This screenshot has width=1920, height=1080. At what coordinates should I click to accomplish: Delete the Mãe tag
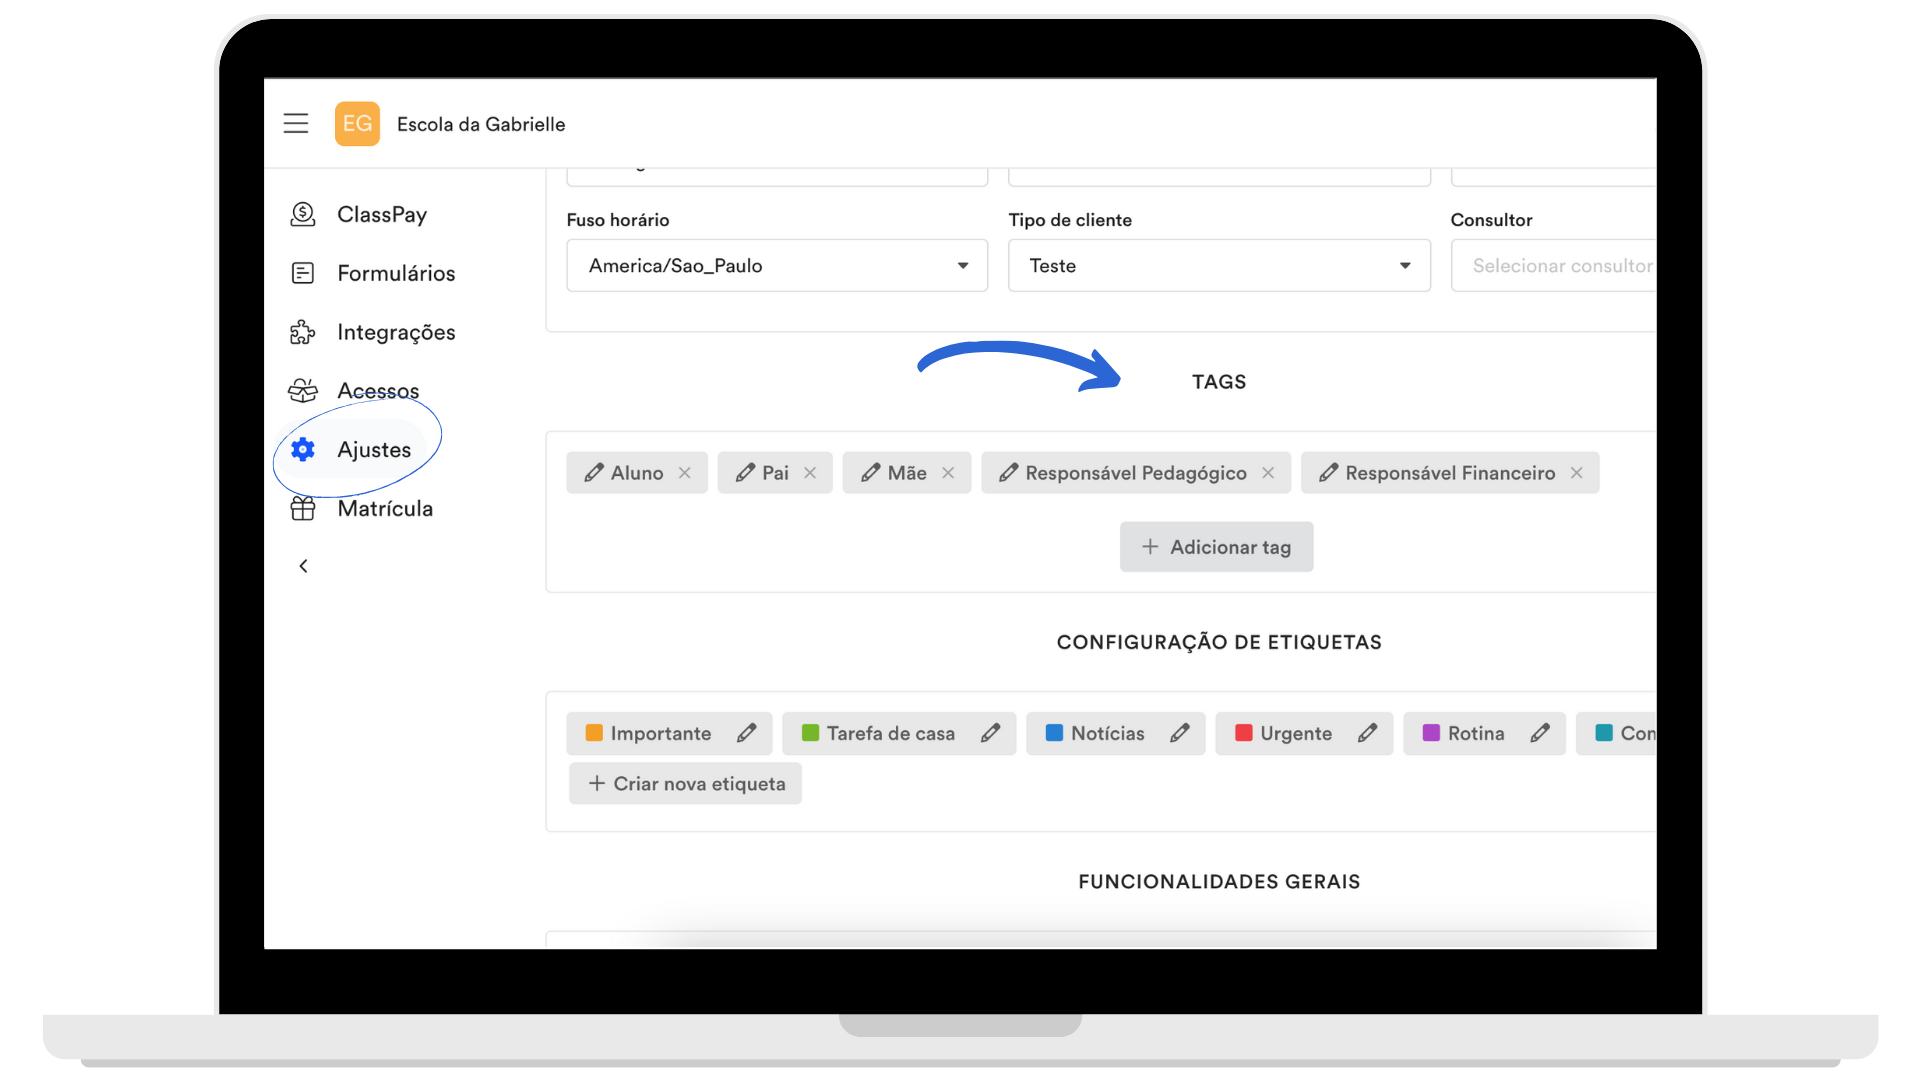(948, 473)
